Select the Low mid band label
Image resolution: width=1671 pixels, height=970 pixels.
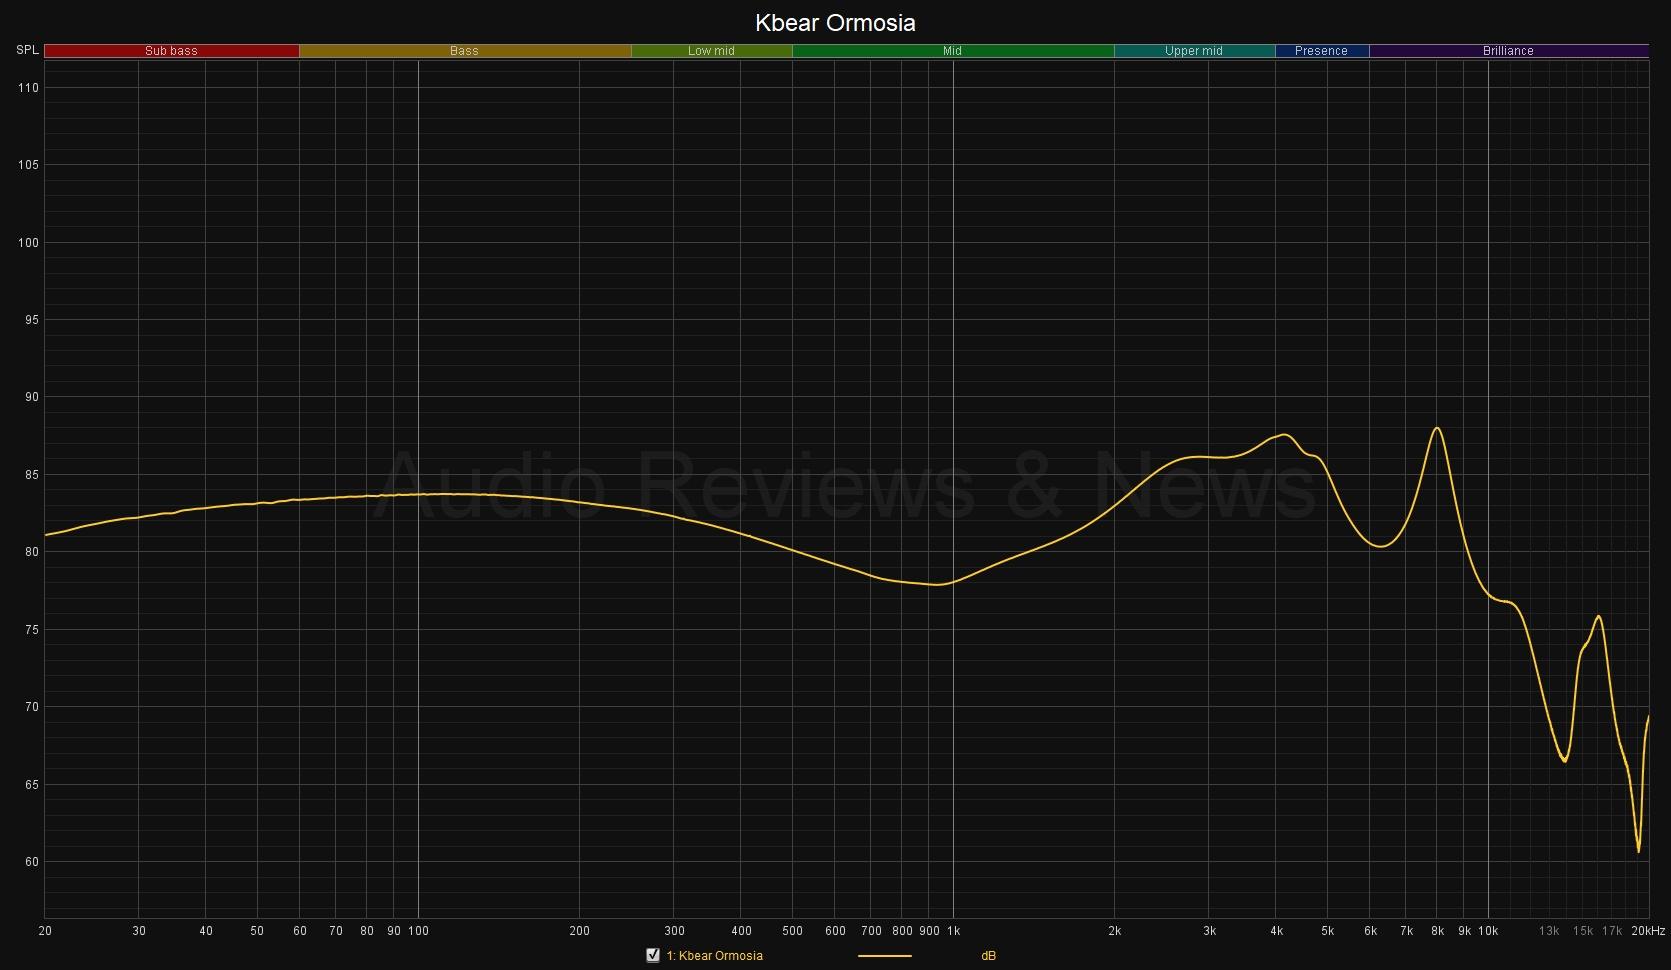click(711, 51)
